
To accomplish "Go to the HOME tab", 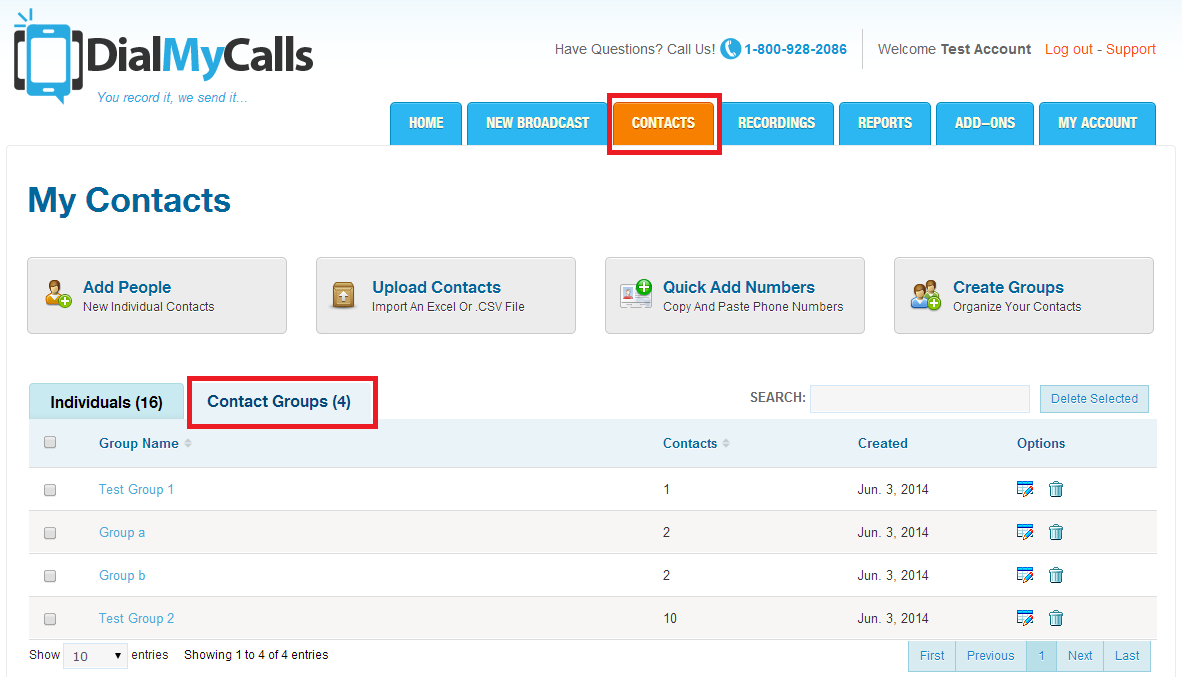I will (x=426, y=123).
